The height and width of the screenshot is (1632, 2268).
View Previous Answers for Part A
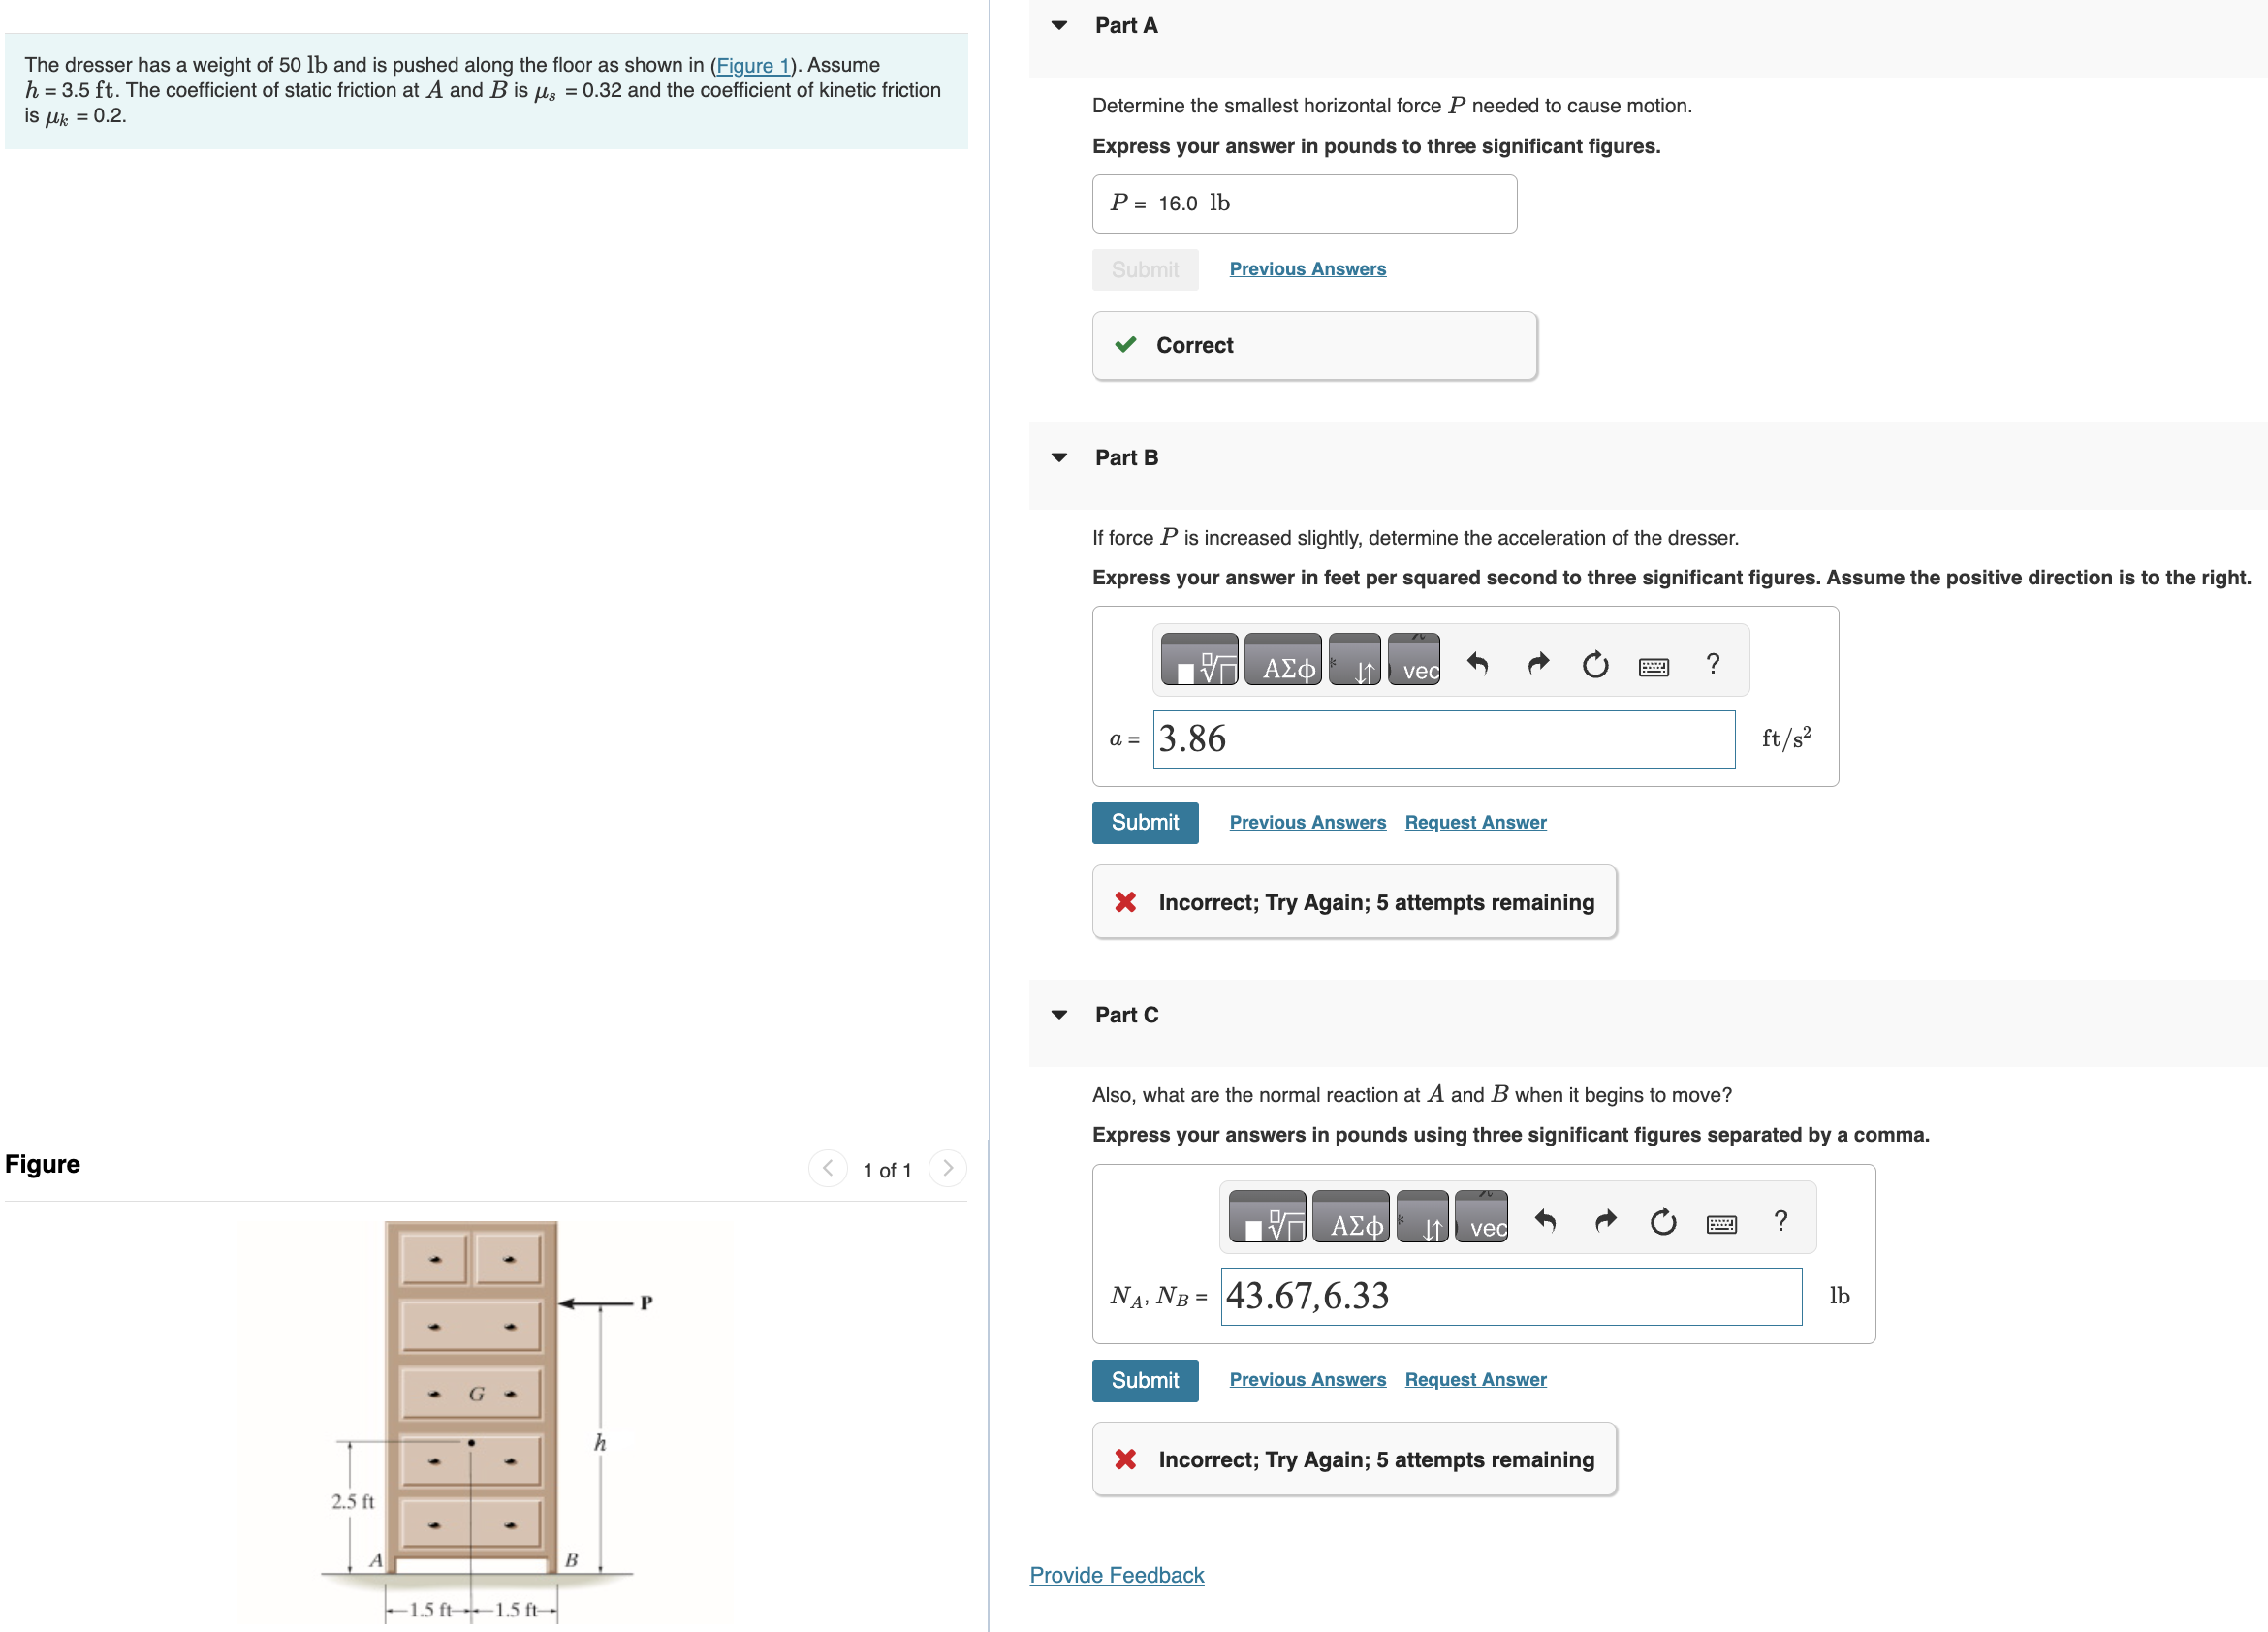1307,269
